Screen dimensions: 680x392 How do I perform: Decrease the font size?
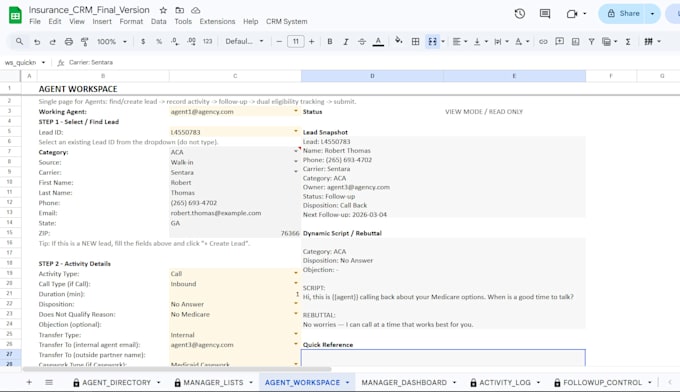click(x=279, y=42)
